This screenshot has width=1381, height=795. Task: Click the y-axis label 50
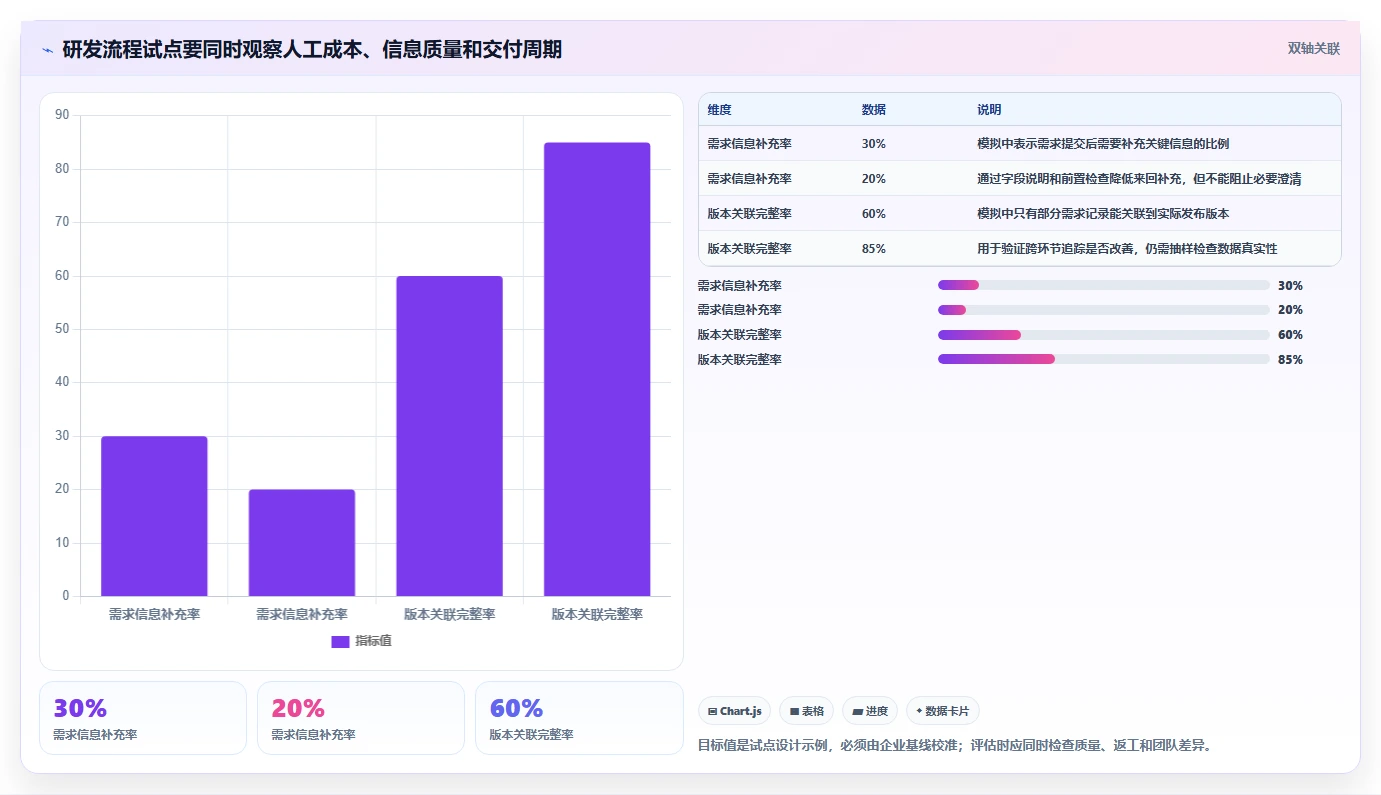tap(62, 329)
